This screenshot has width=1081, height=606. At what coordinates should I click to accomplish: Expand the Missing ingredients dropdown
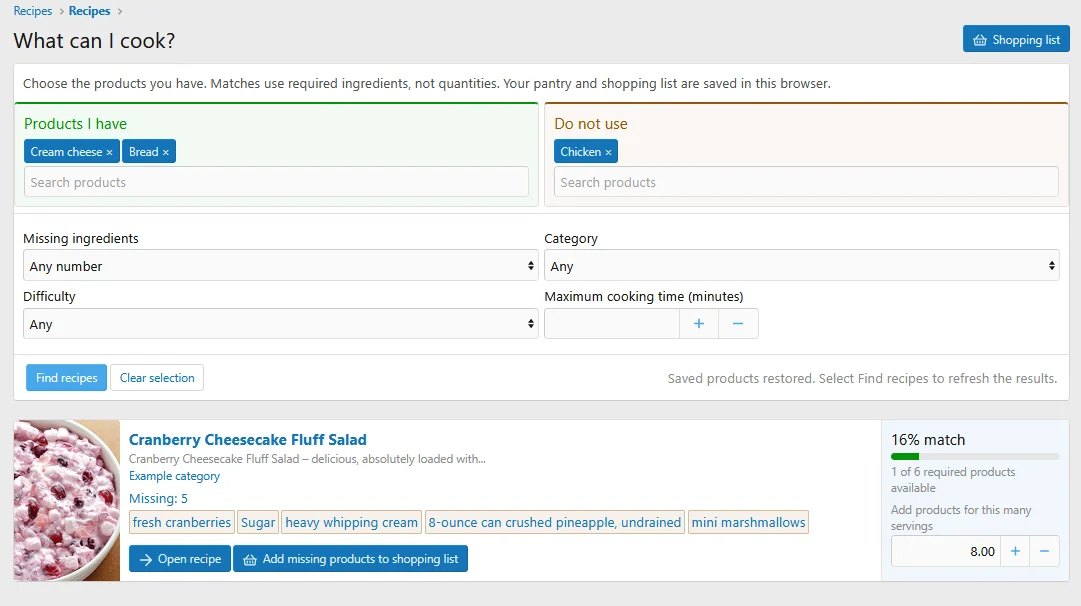(x=281, y=266)
